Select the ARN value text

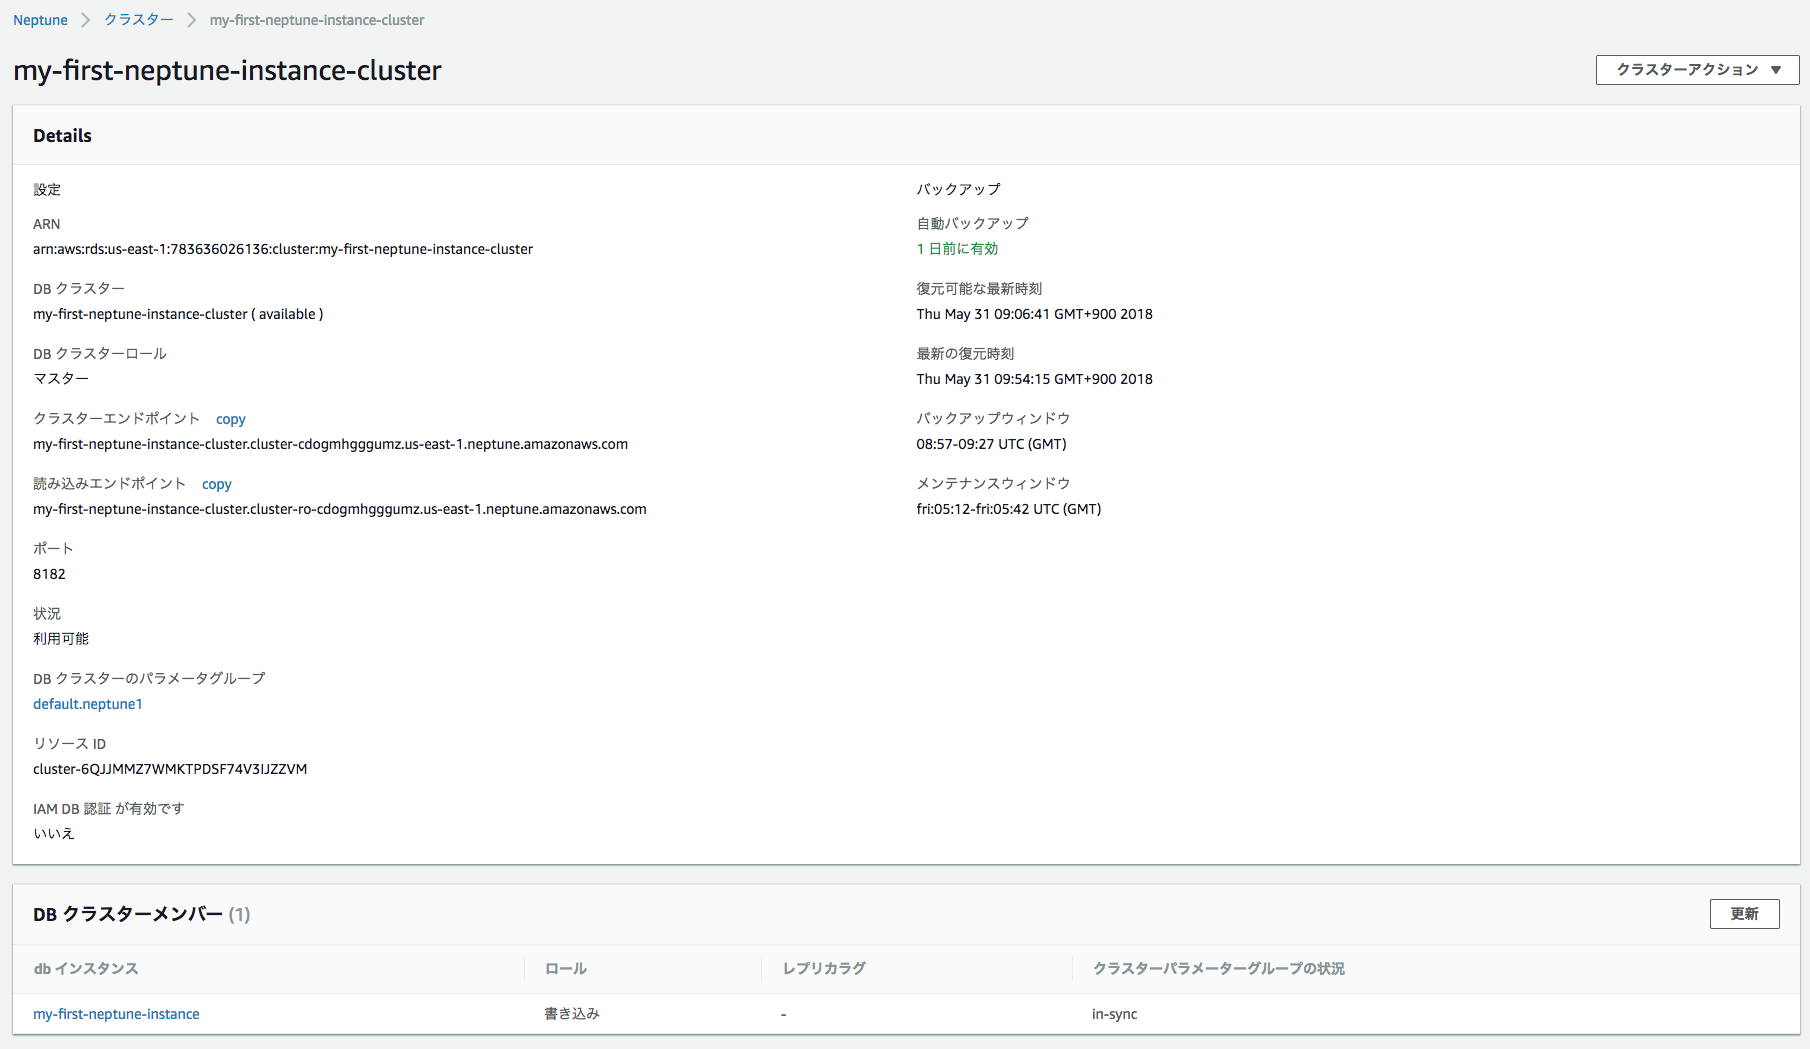[x=283, y=249]
